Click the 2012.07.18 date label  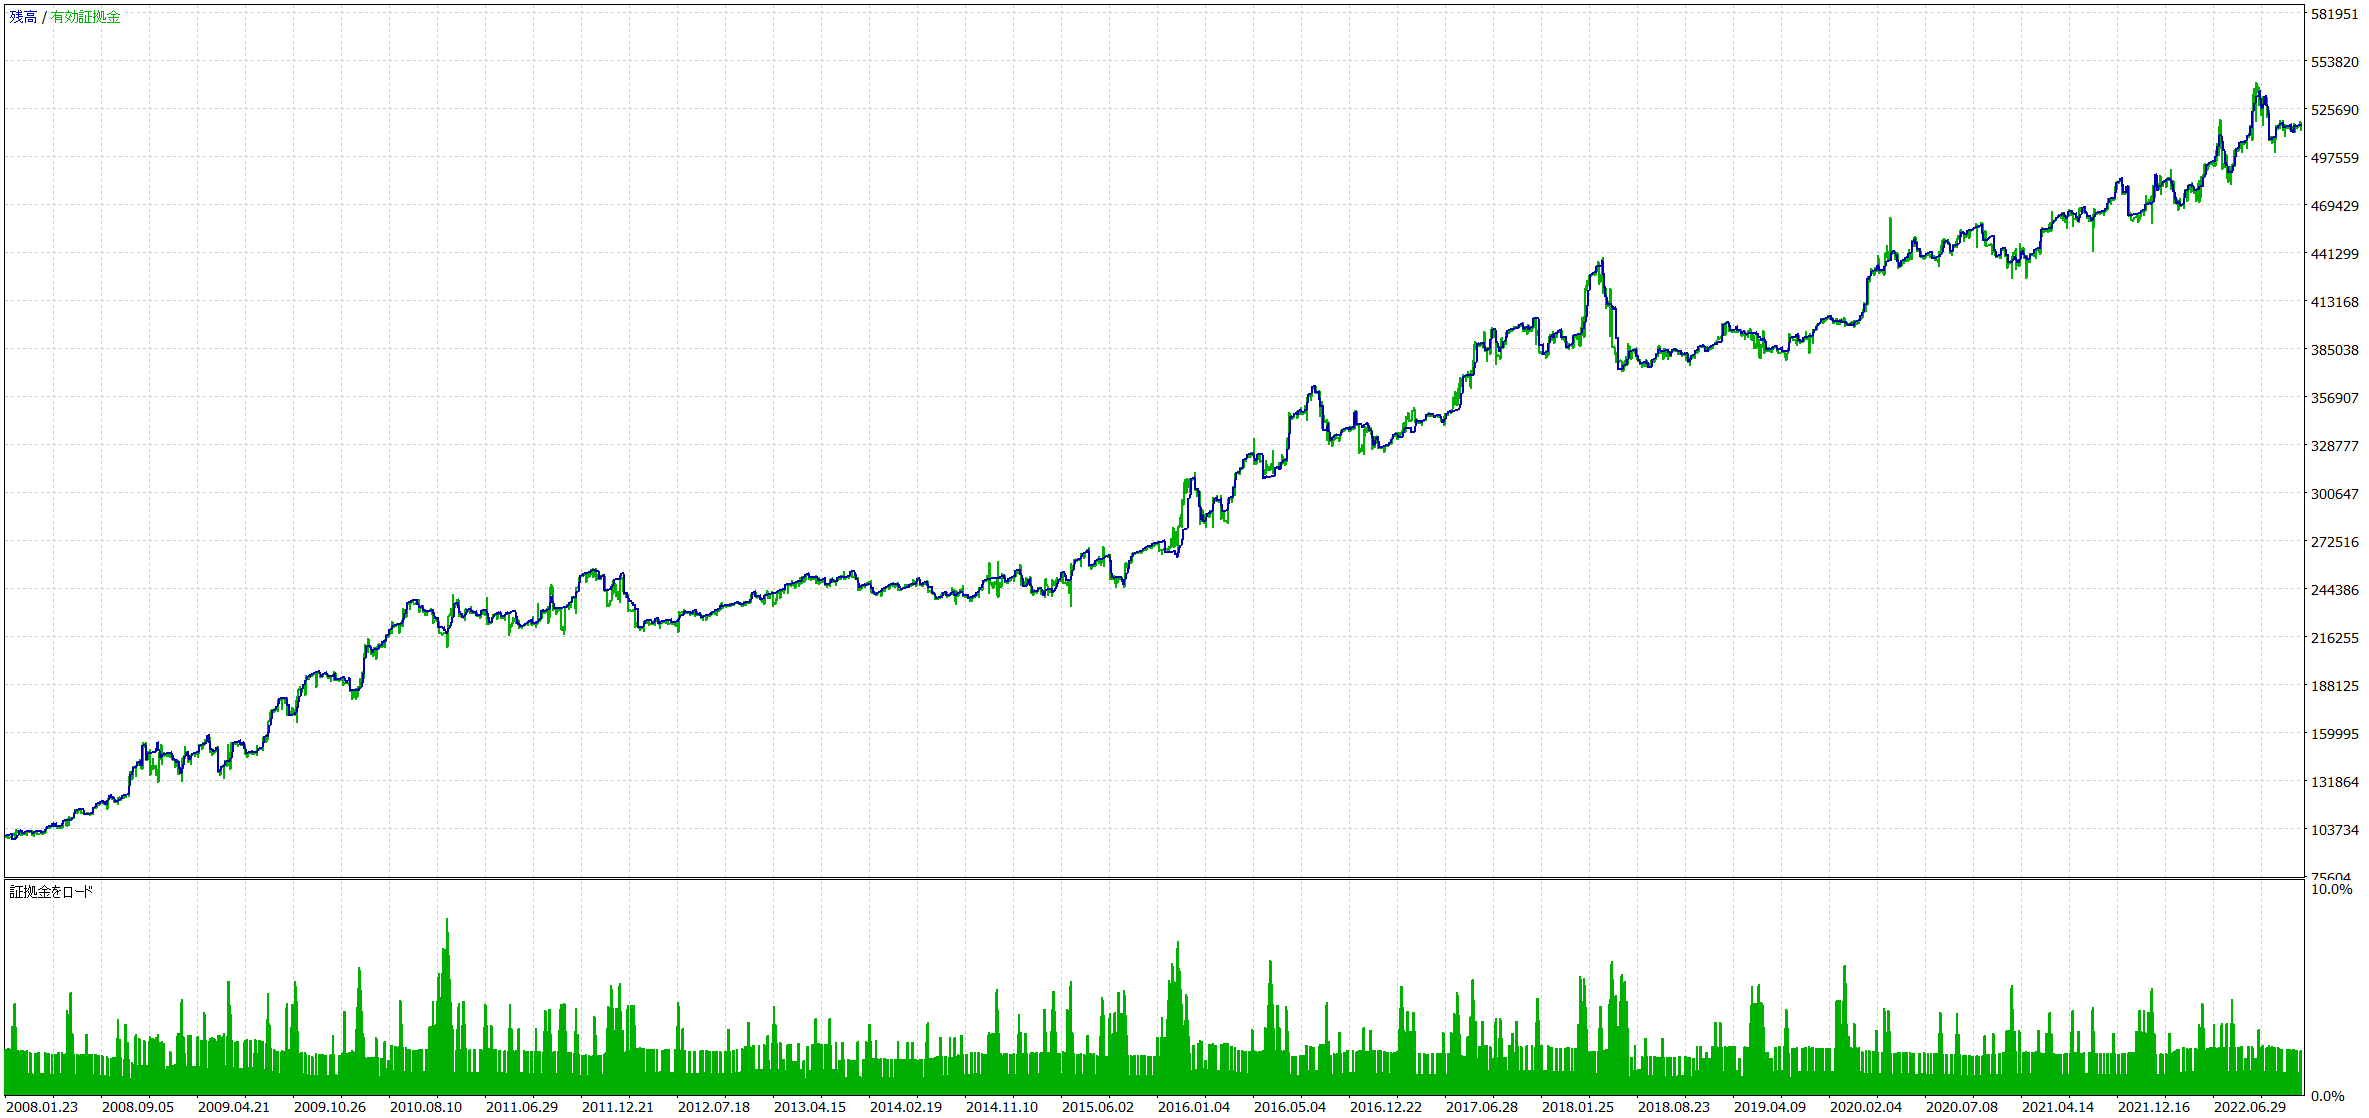pos(714,1107)
